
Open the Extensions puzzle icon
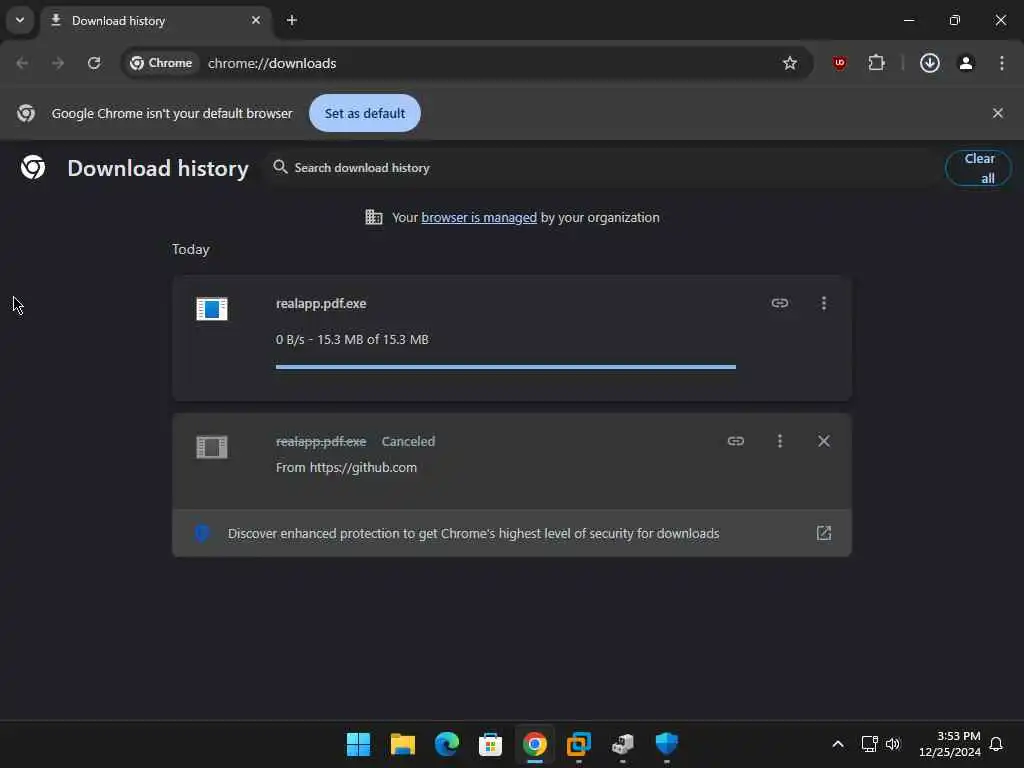pyautogui.click(x=876, y=63)
